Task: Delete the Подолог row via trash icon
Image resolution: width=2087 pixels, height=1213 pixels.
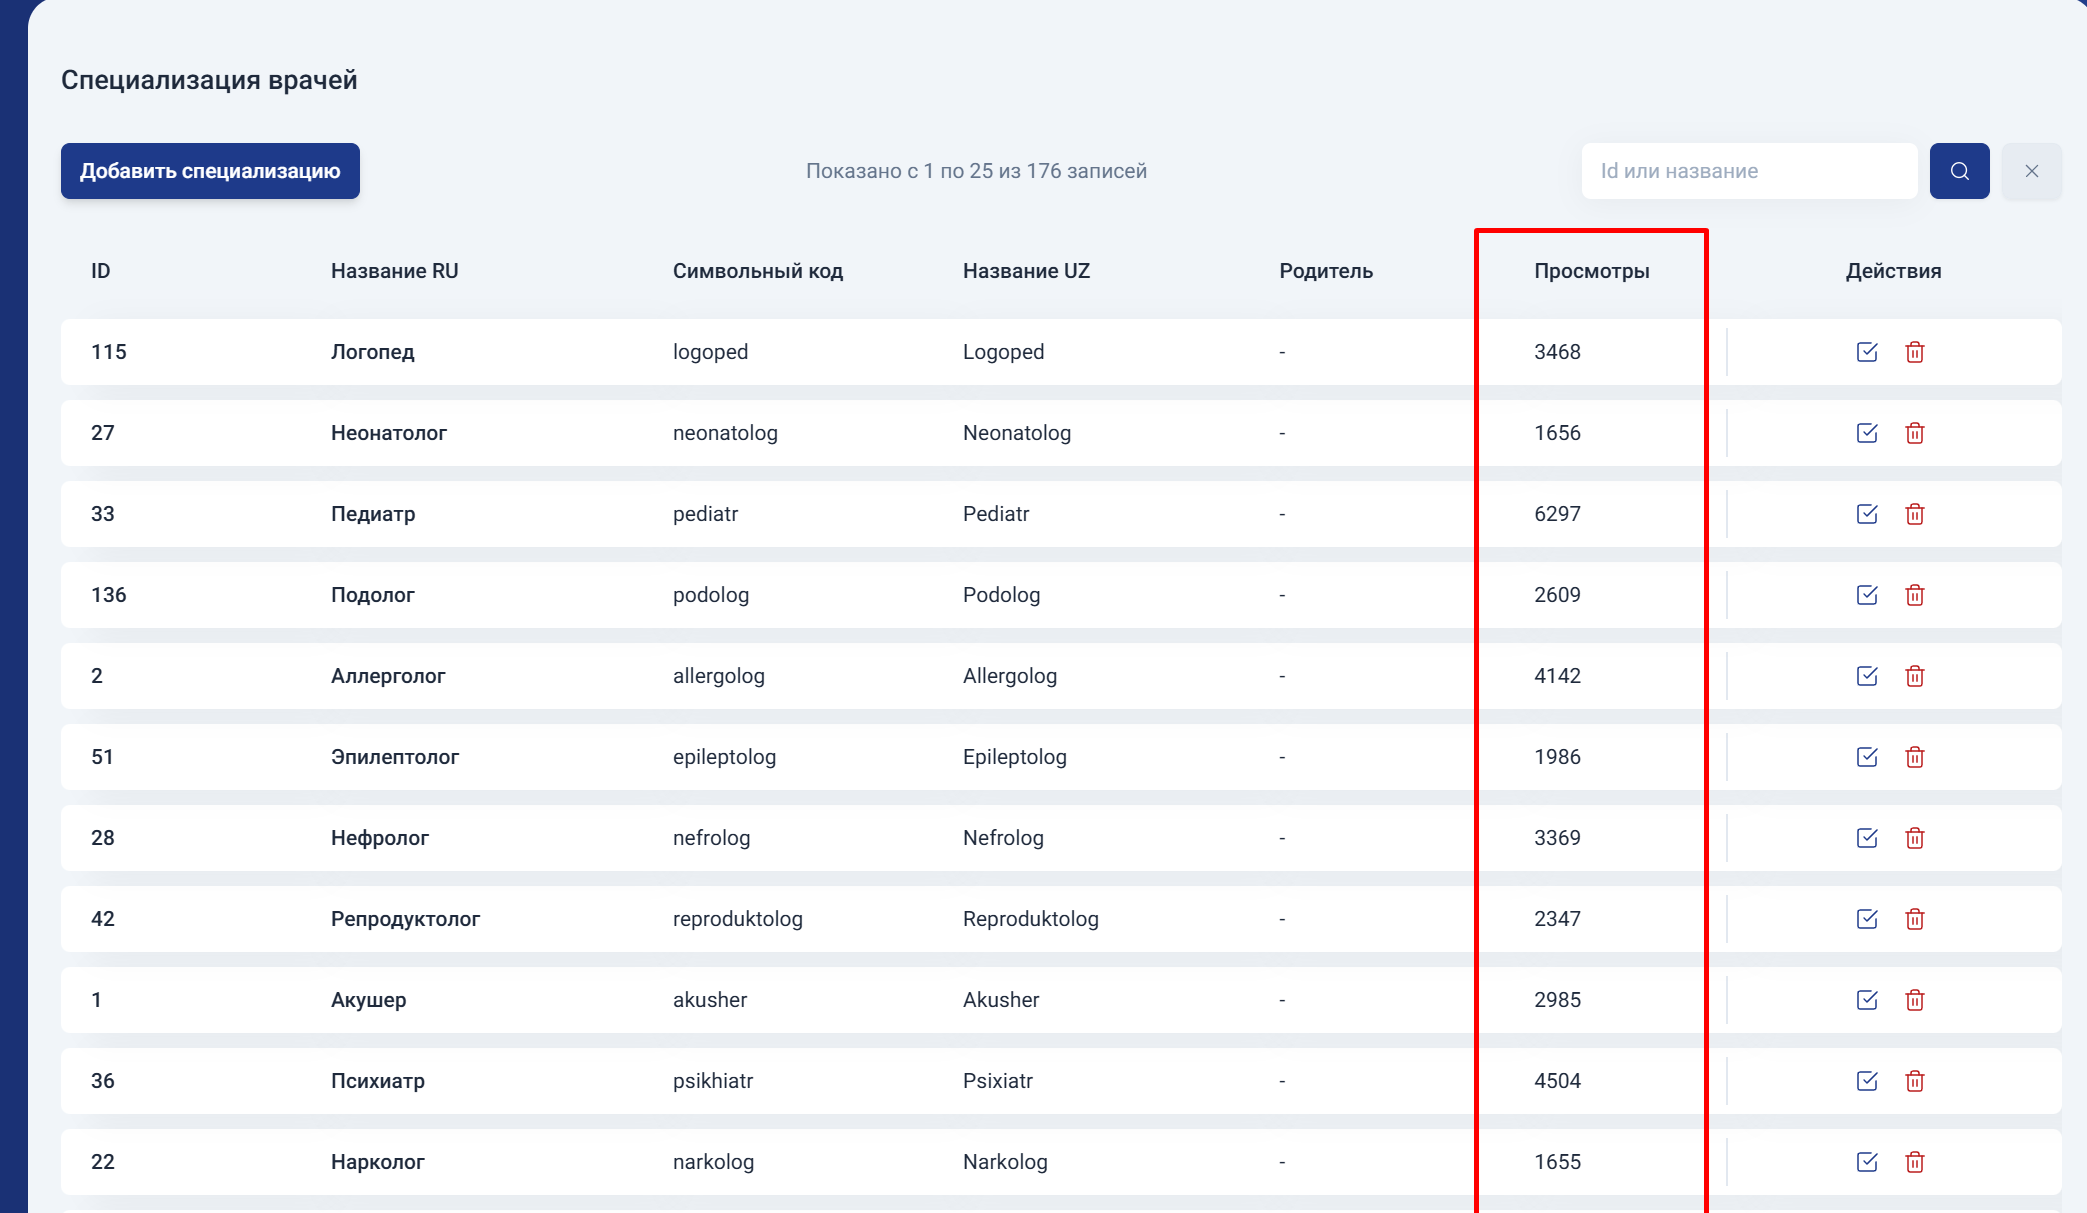Action: coord(1914,595)
